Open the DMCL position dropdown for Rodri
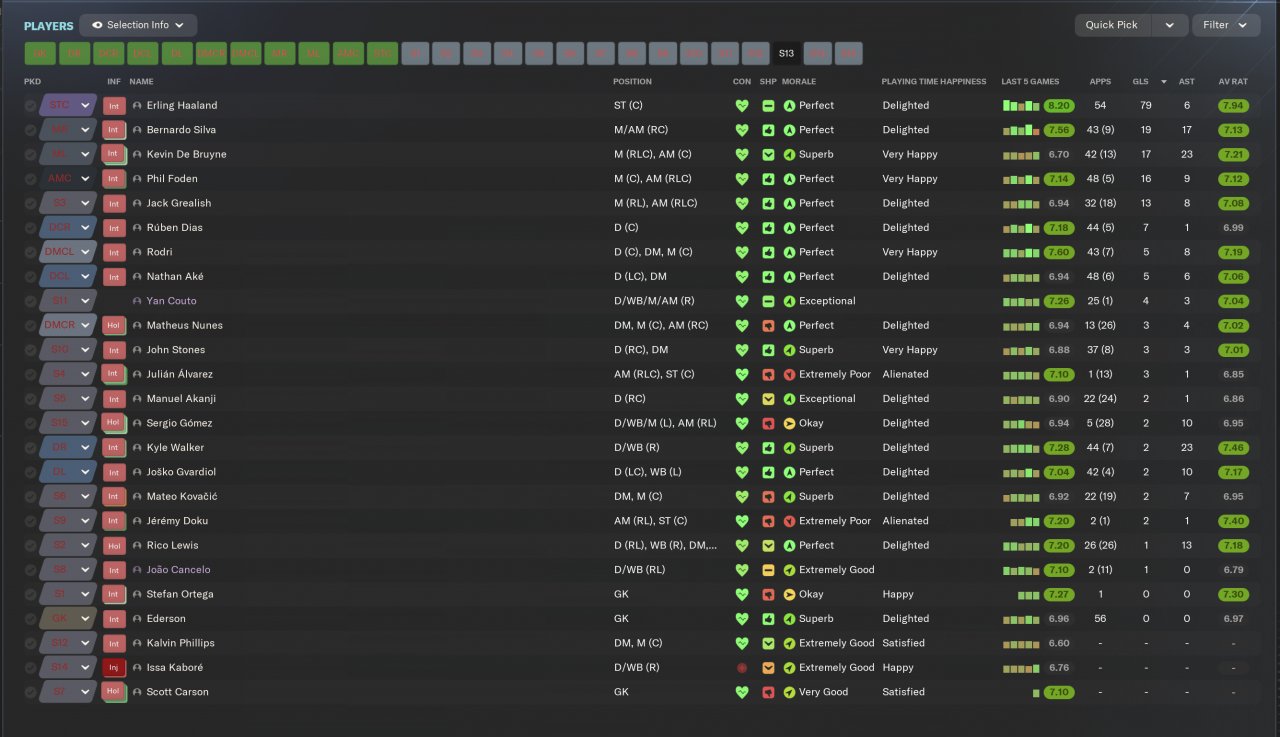The image size is (1280, 737). (x=68, y=252)
